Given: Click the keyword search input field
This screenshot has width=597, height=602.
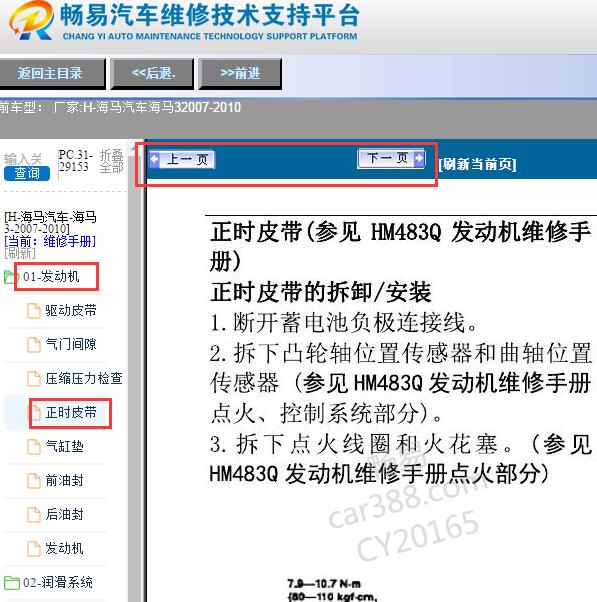Looking at the screenshot, I should coord(23,159).
